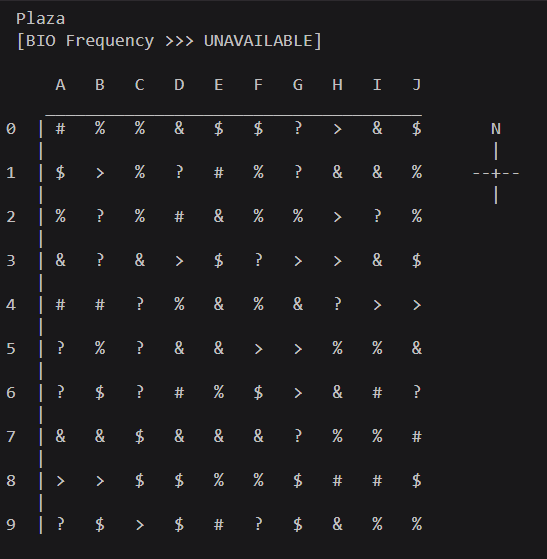The width and height of the screenshot is (547, 559).
Task: Click the & symbol at cell J5
Action: coord(416,348)
